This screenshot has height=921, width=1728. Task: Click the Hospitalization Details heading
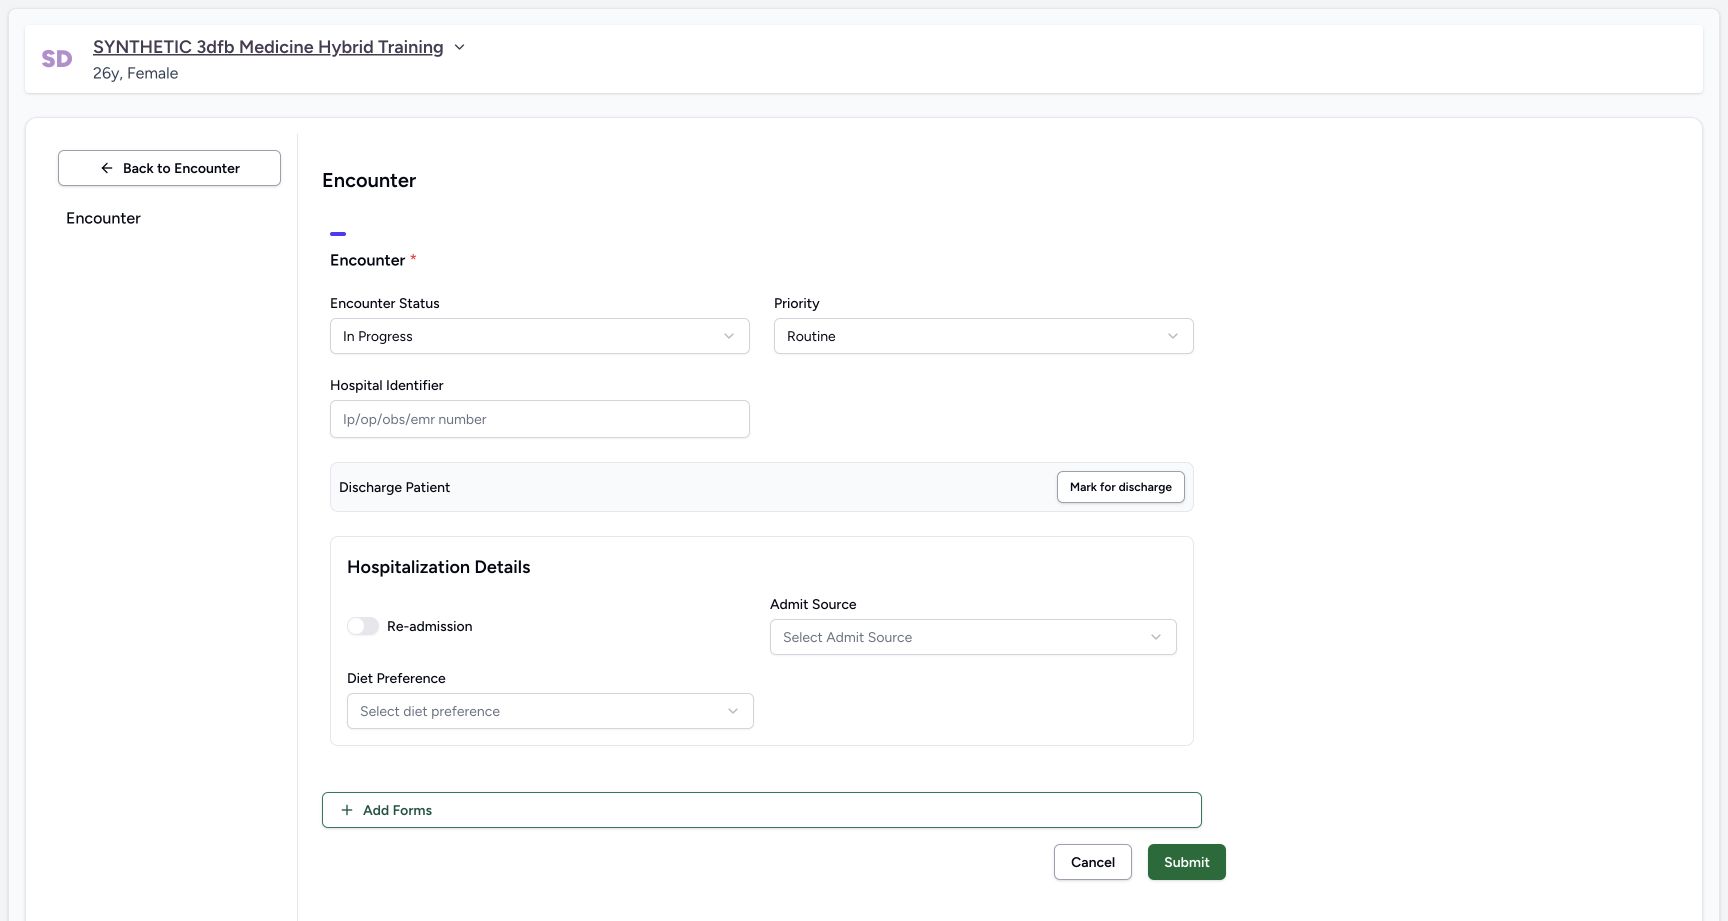click(439, 567)
